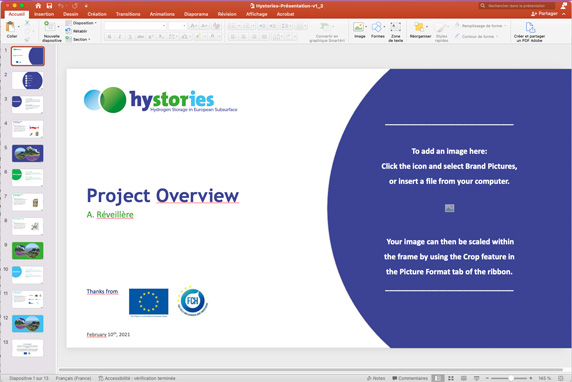This screenshot has height=382, width=572.
Task: Toggle underline (S) formatting
Action: 130,36
